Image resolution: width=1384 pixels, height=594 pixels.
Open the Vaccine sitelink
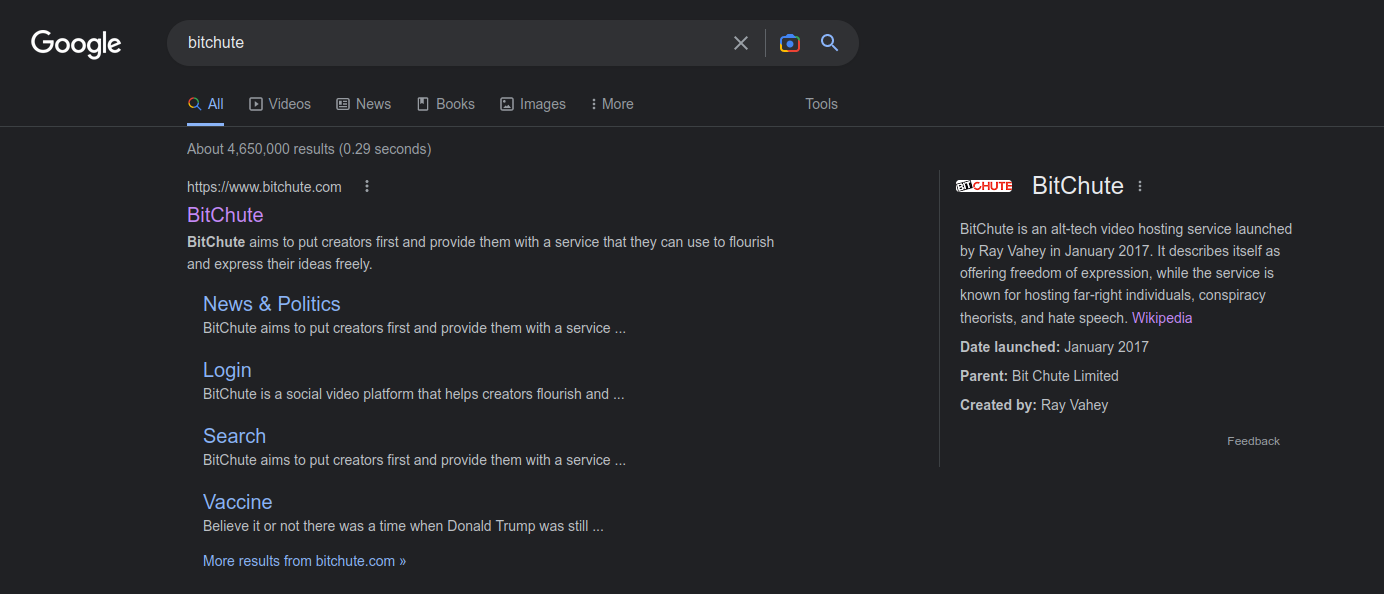[x=238, y=502]
